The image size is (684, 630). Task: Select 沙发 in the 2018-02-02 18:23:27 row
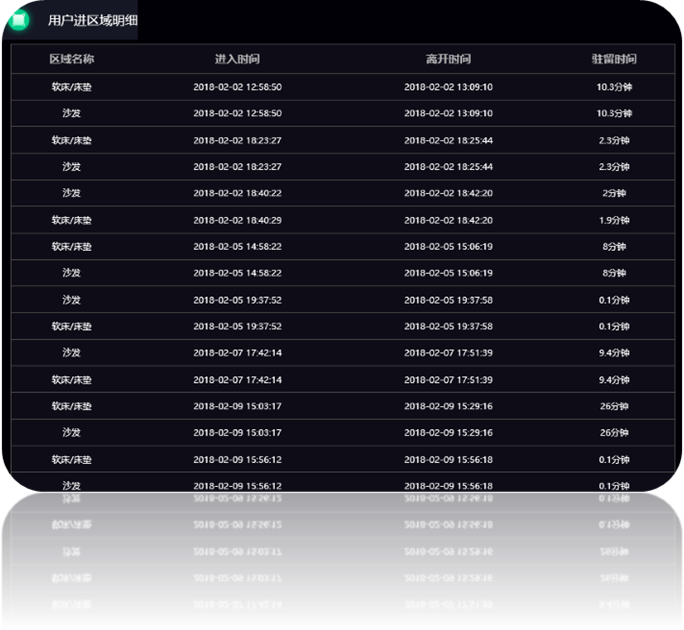(x=72, y=167)
